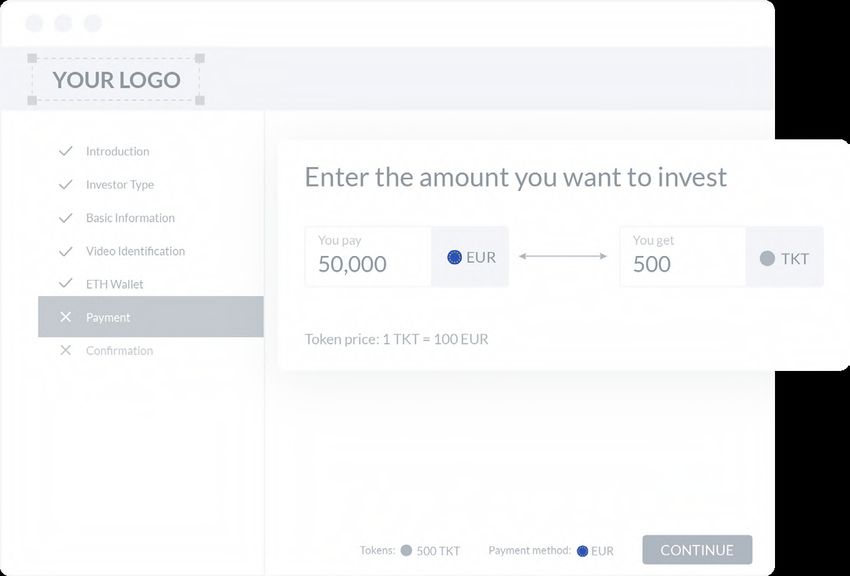Open the EUR currency selector
The image size is (850, 576).
[x=470, y=256]
